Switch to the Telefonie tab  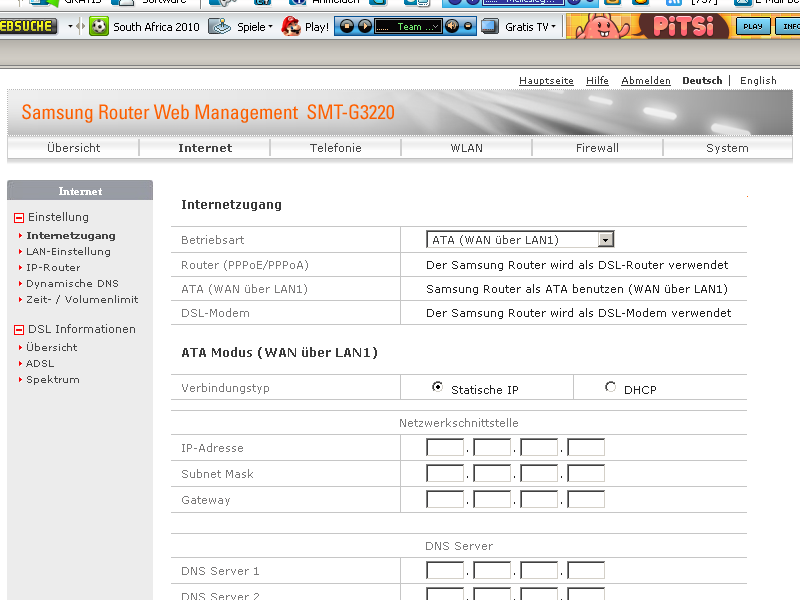point(336,148)
